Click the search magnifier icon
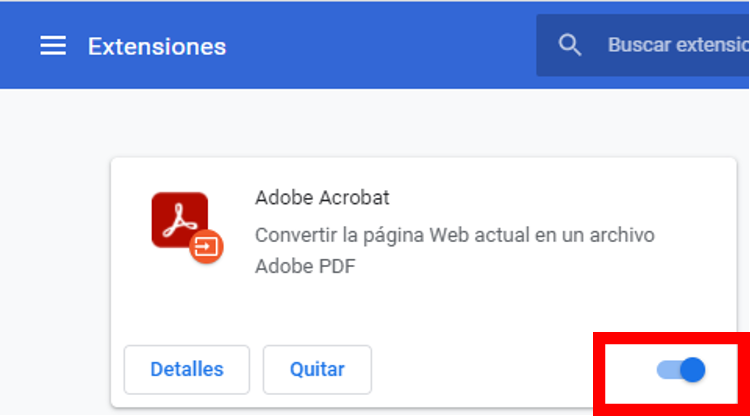Viewport: 750px width, 416px height. click(x=570, y=46)
